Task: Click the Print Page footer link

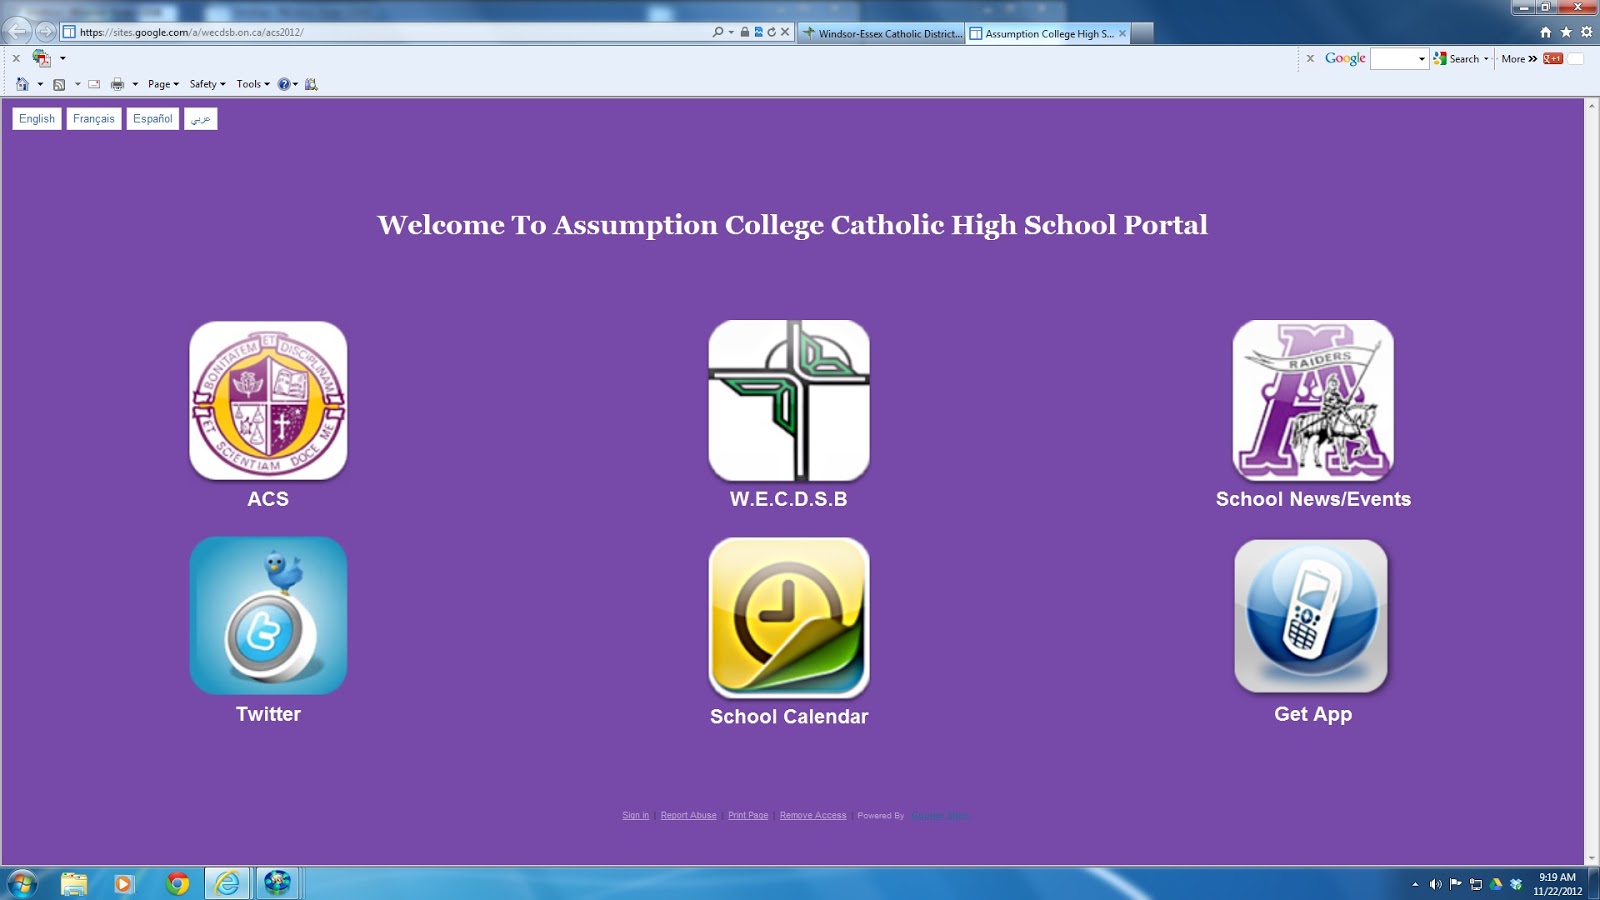Action: tap(748, 816)
